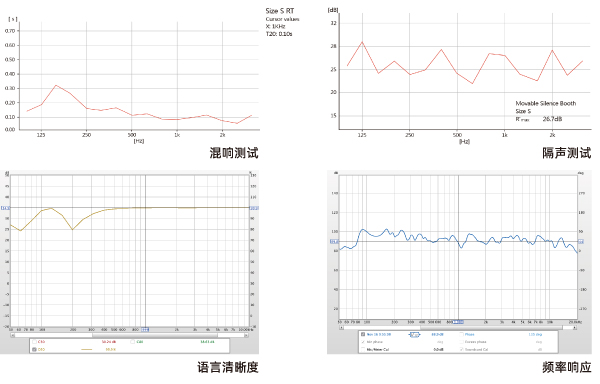600x384 pixels.
Task: Click the cursor frequency marker on the clarity axis
Action: click(x=145, y=329)
